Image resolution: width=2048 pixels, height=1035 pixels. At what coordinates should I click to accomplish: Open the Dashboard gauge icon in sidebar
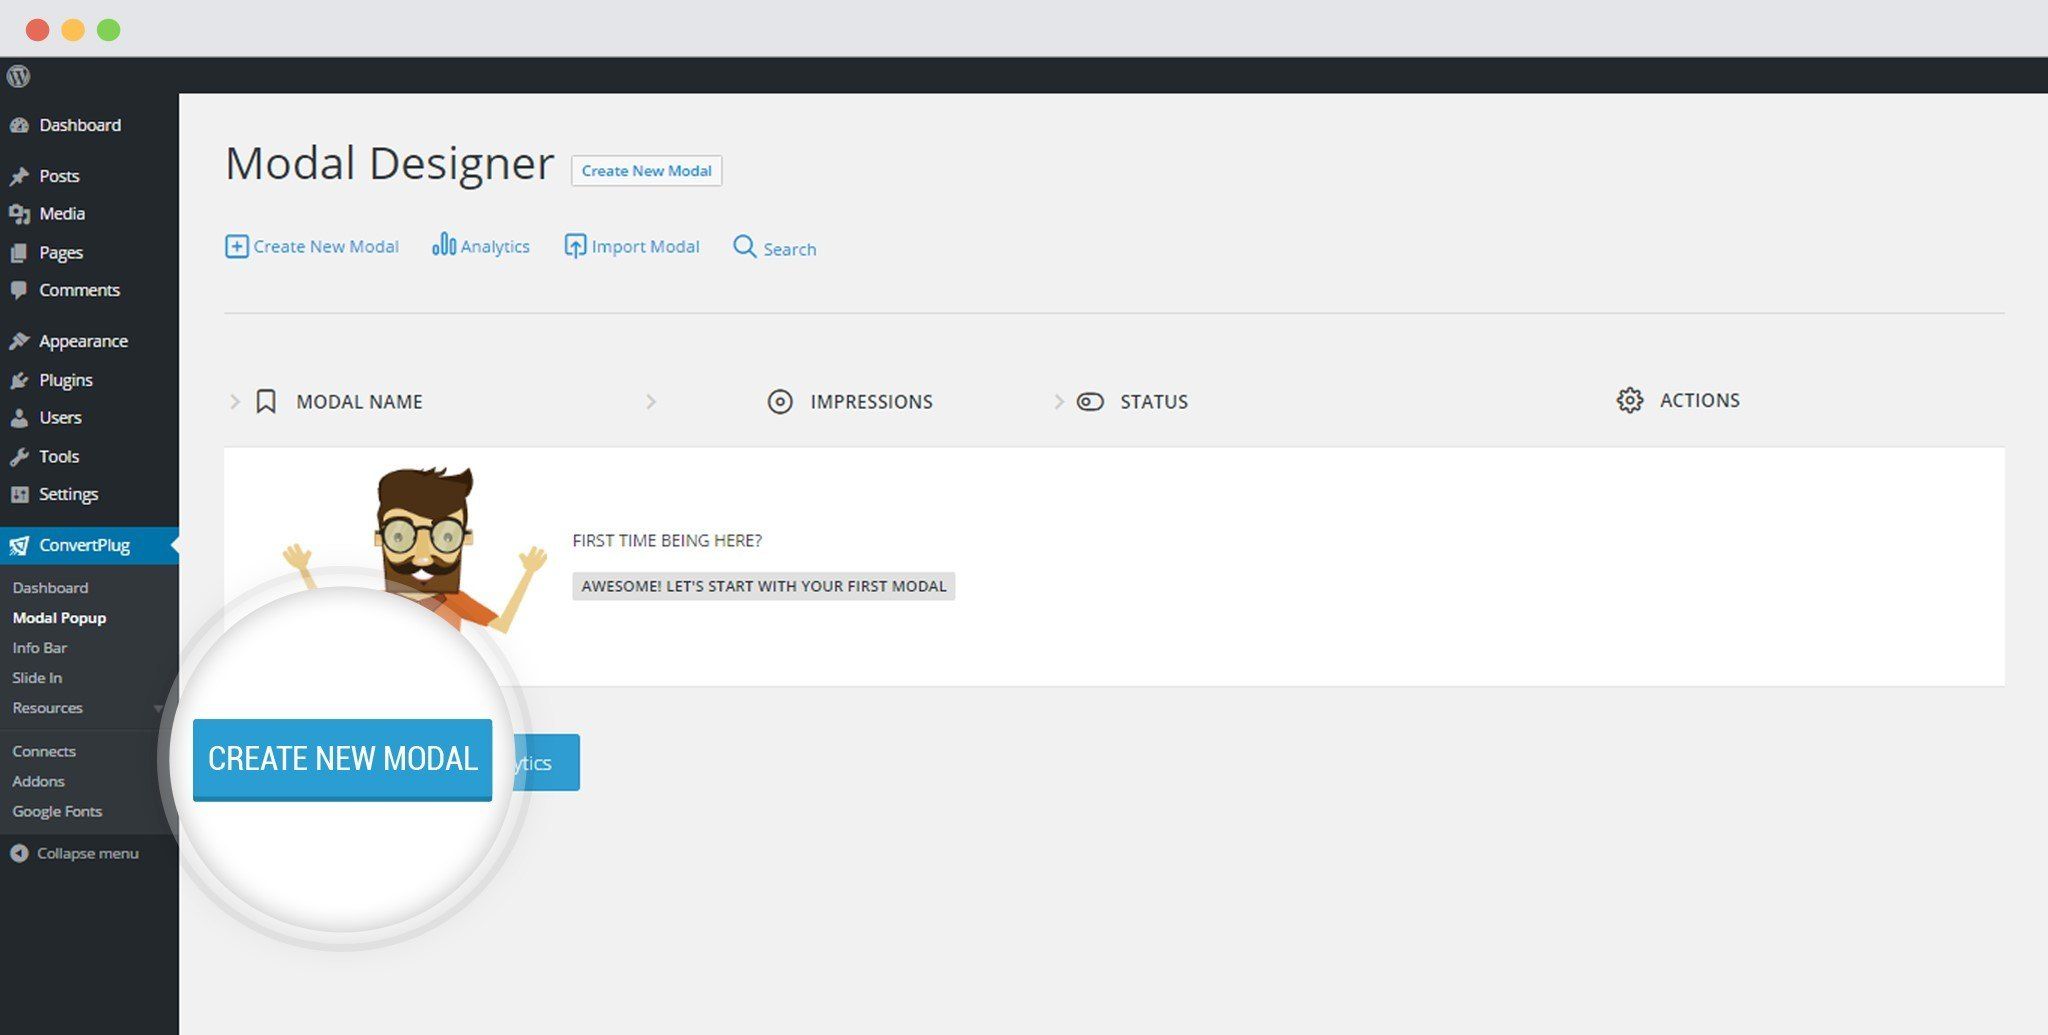(19, 126)
